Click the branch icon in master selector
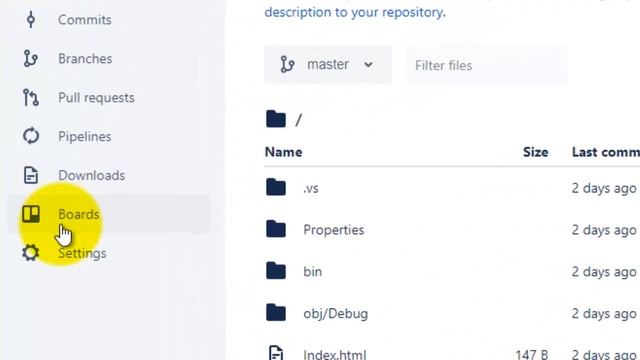The width and height of the screenshot is (640, 360). pos(287,64)
